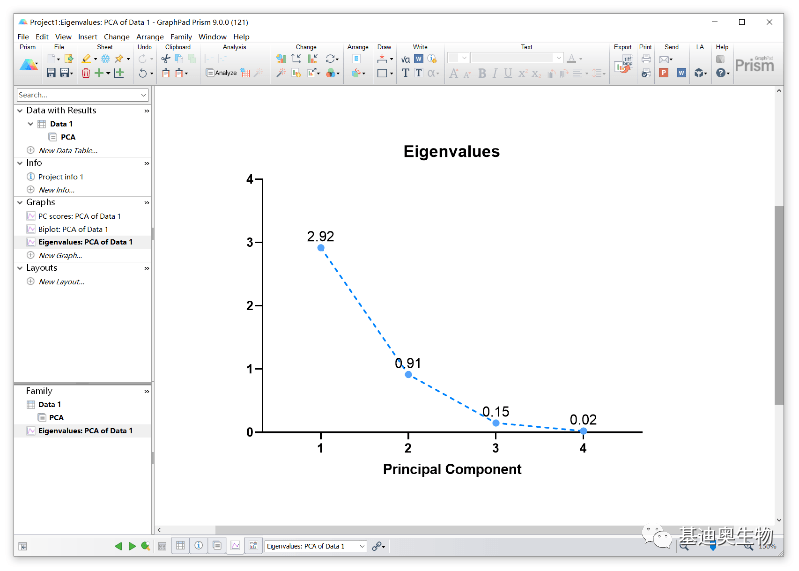Click the Delete sheet trash icon
The height and width of the screenshot is (571, 799).
(x=86, y=73)
